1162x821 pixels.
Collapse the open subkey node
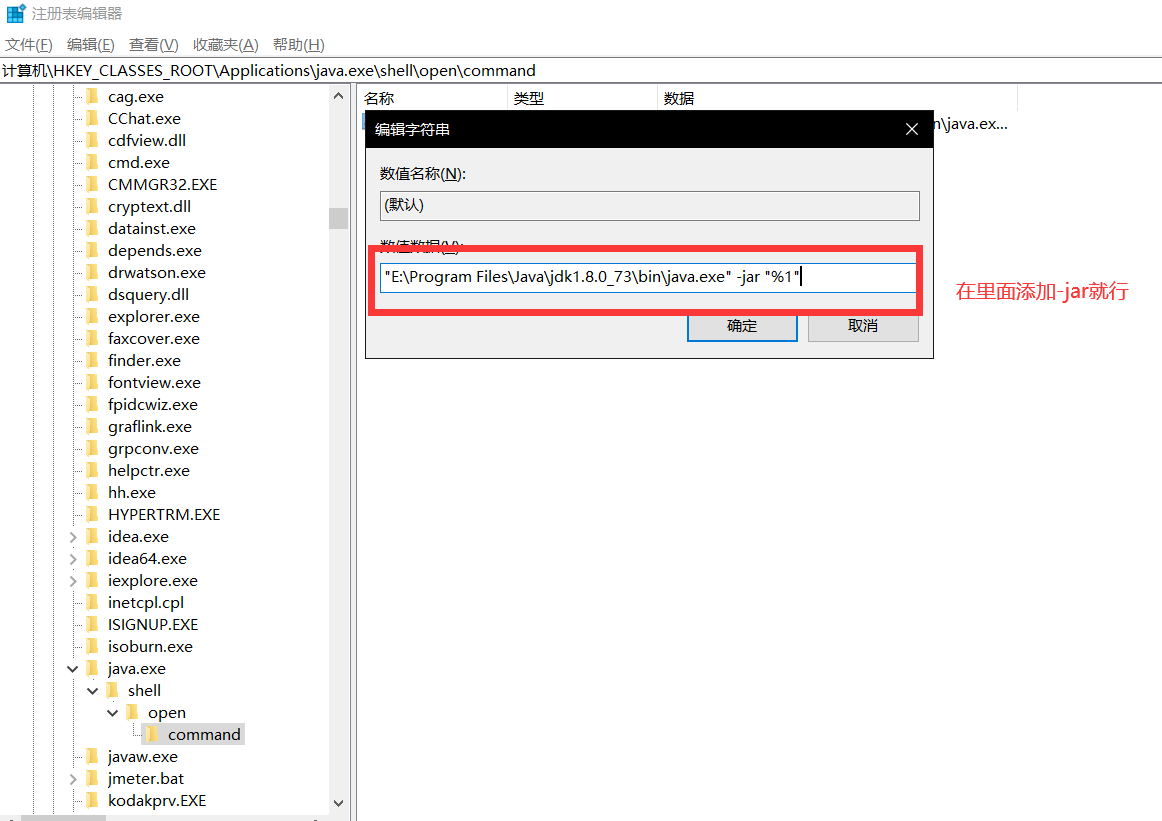(x=112, y=712)
